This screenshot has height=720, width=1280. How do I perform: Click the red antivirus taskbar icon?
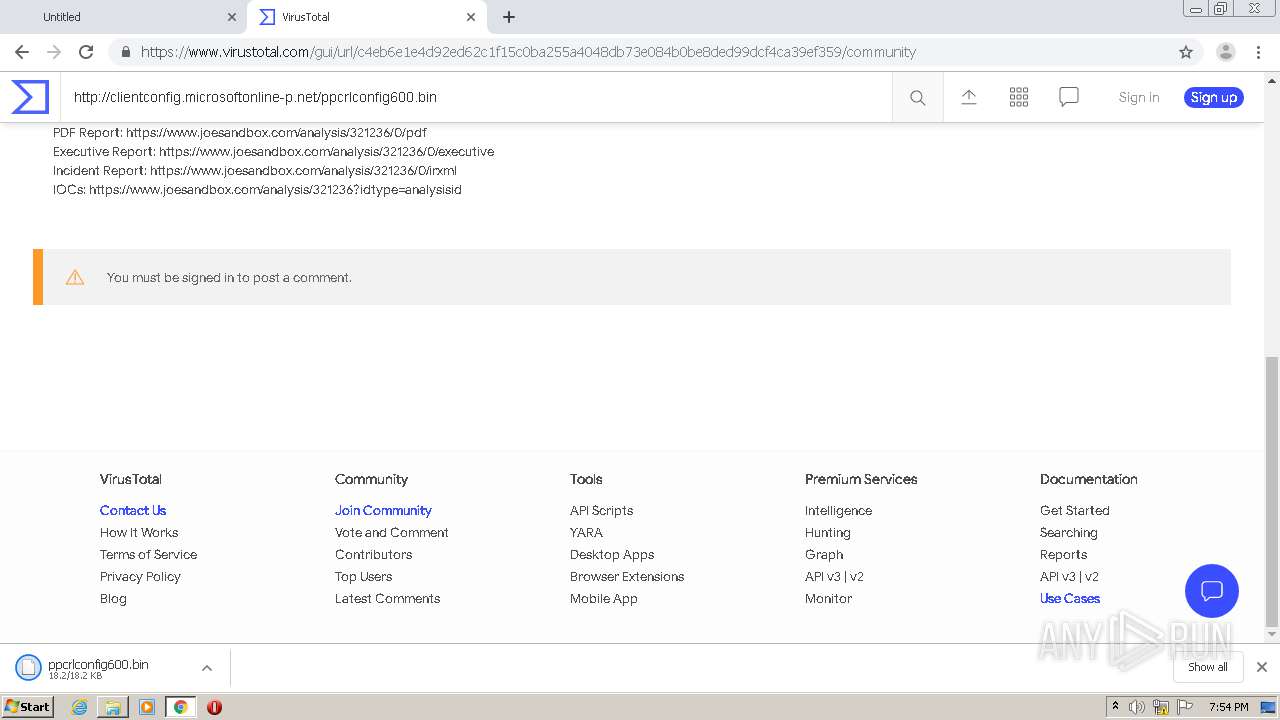214,707
